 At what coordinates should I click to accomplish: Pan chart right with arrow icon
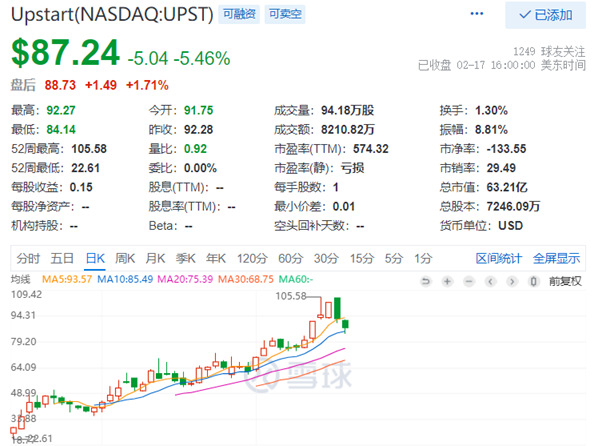point(512,281)
